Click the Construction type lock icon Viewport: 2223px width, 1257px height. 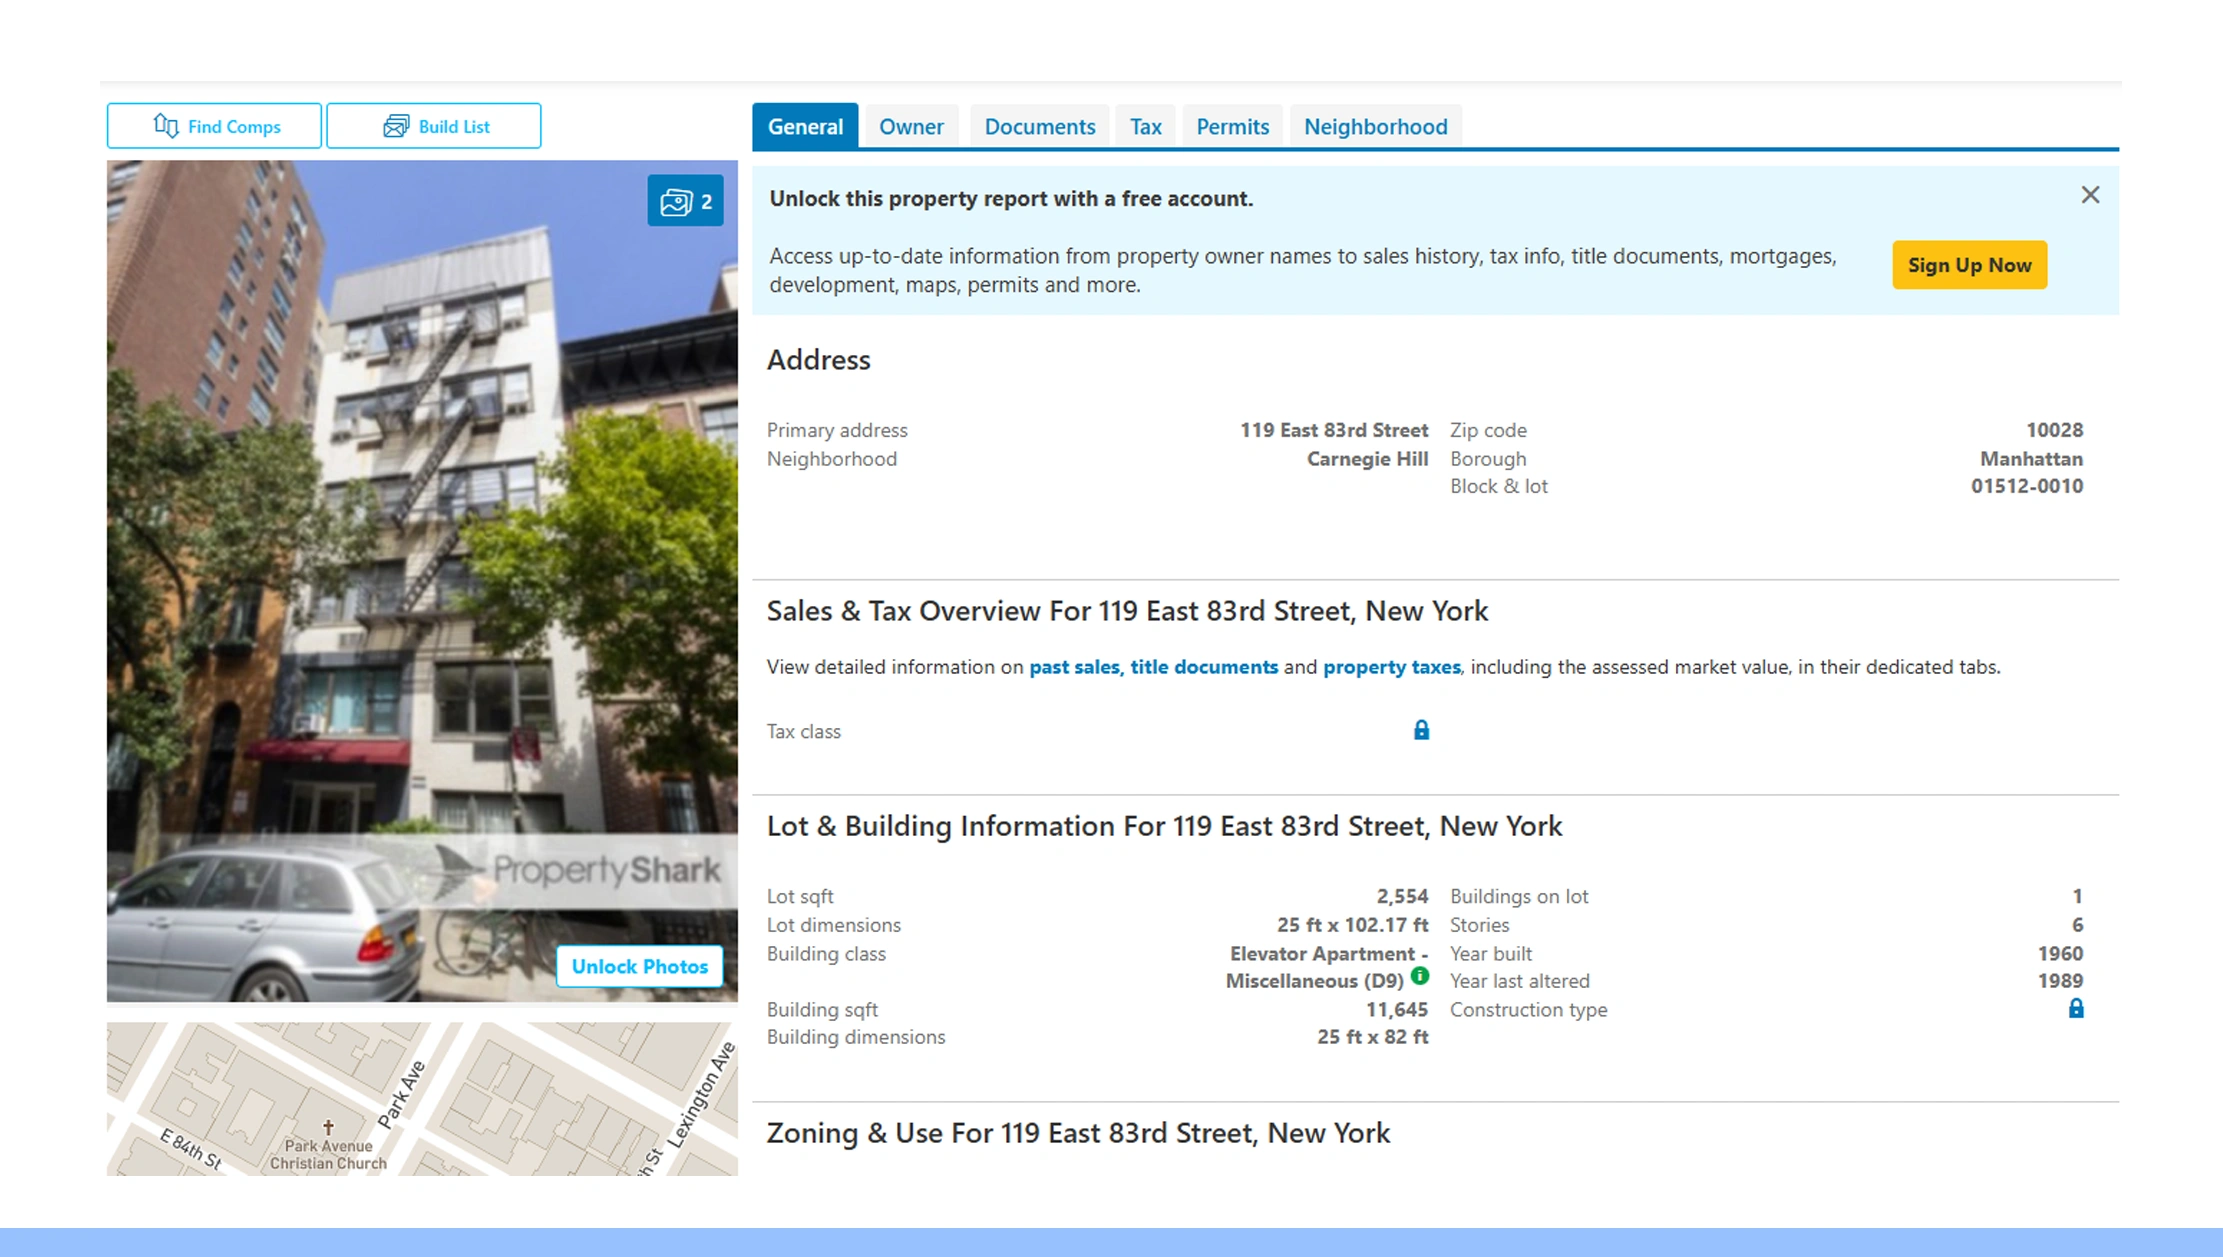pyautogui.click(x=2076, y=1009)
